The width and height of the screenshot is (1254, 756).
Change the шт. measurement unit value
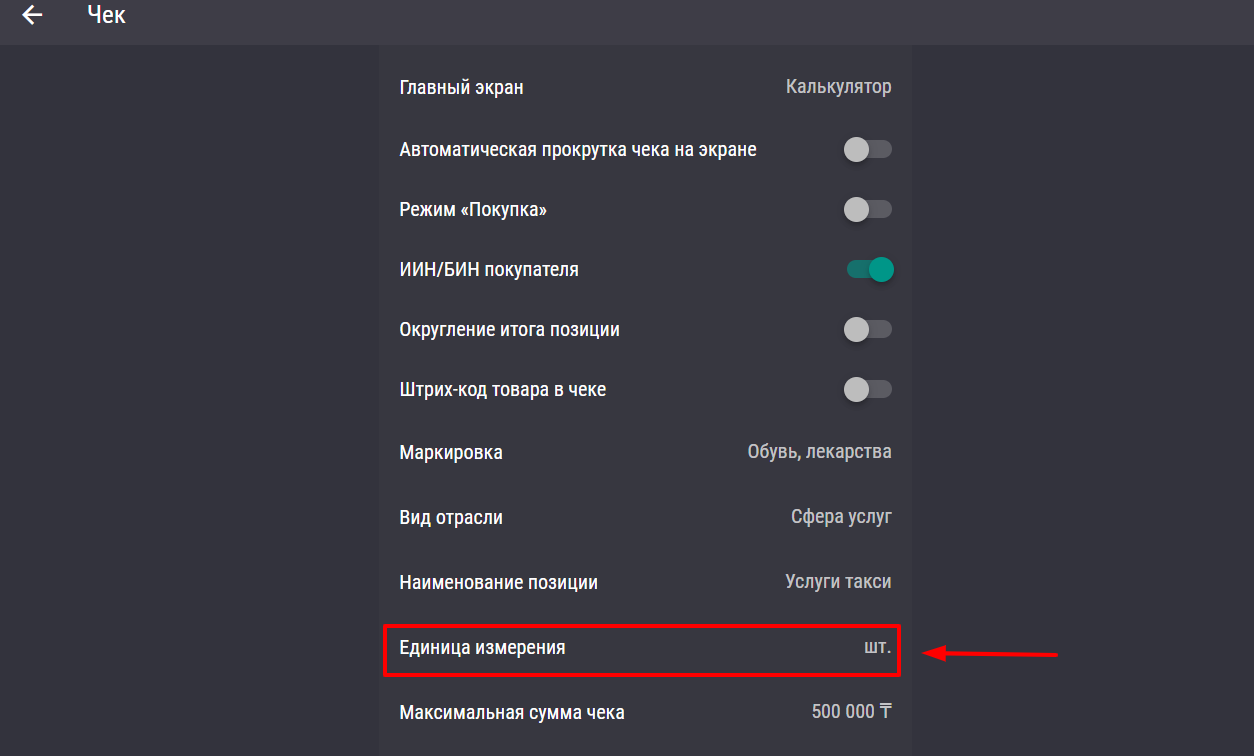(x=877, y=648)
